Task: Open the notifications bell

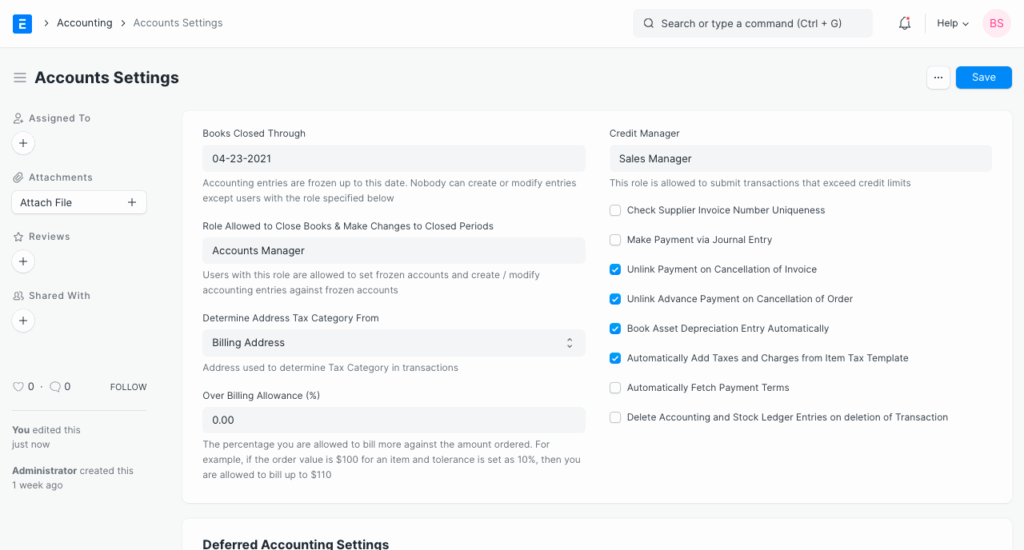Action: pyautogui.click(x=904, y=23)
